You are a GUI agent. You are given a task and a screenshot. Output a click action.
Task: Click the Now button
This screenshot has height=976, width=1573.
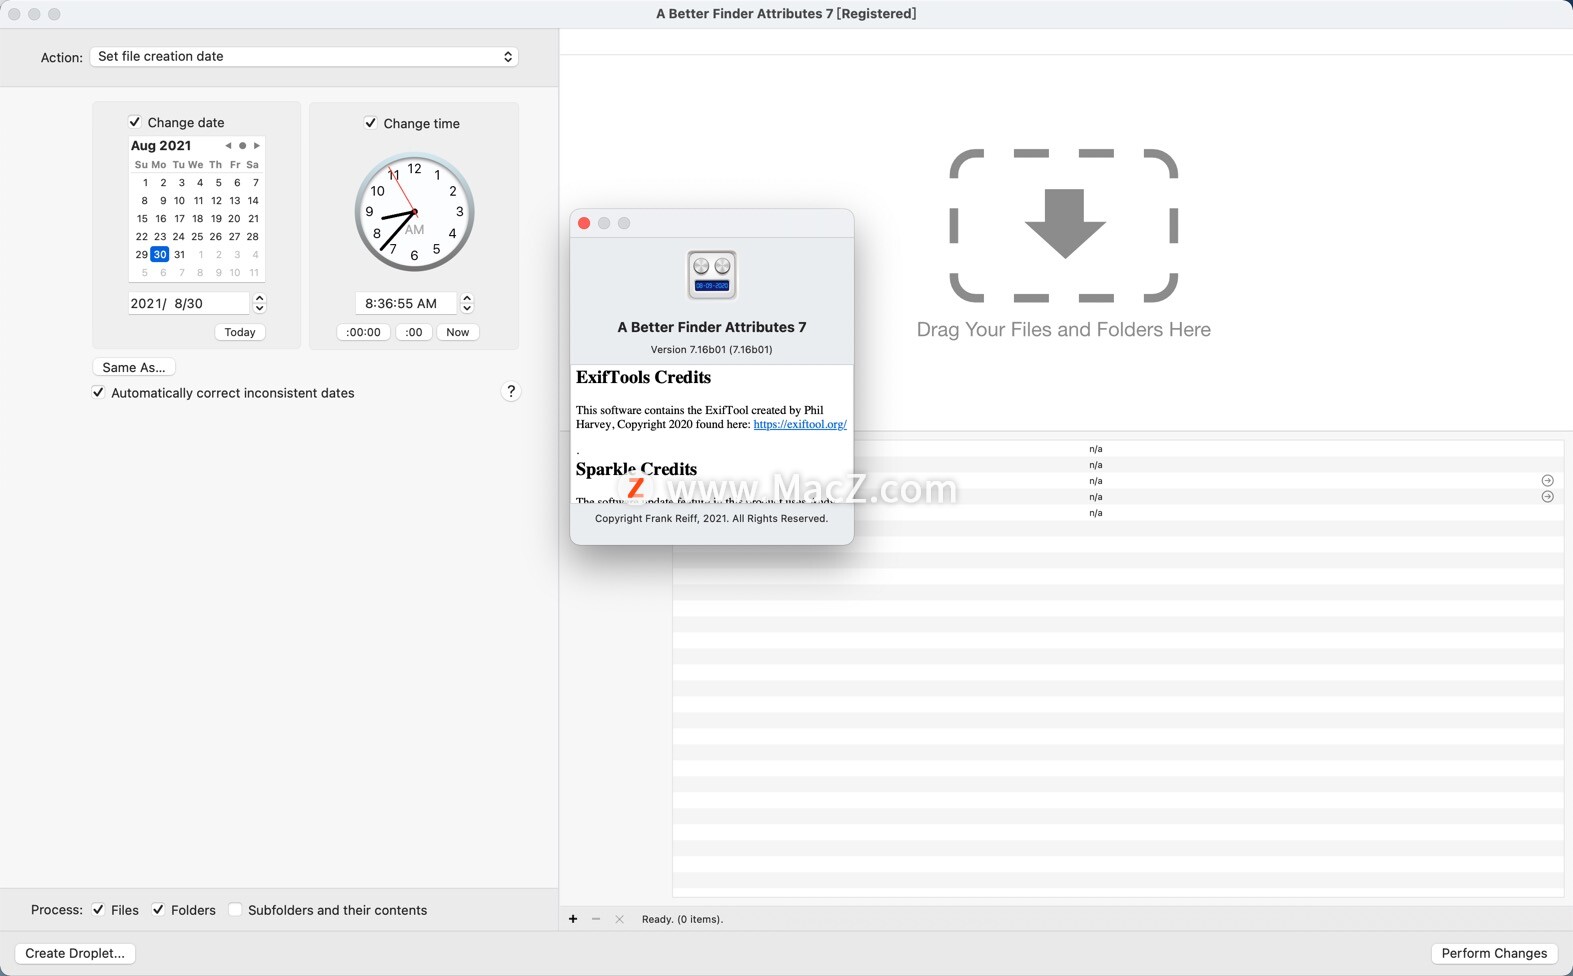click(x=458, y=332)
